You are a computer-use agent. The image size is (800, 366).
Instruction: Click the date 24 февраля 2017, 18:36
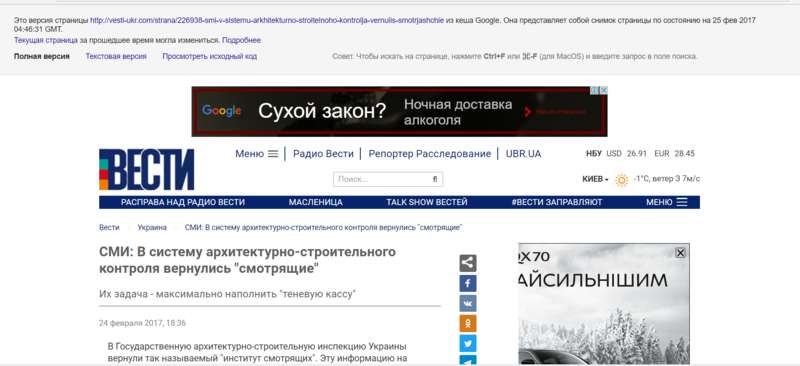142,323
